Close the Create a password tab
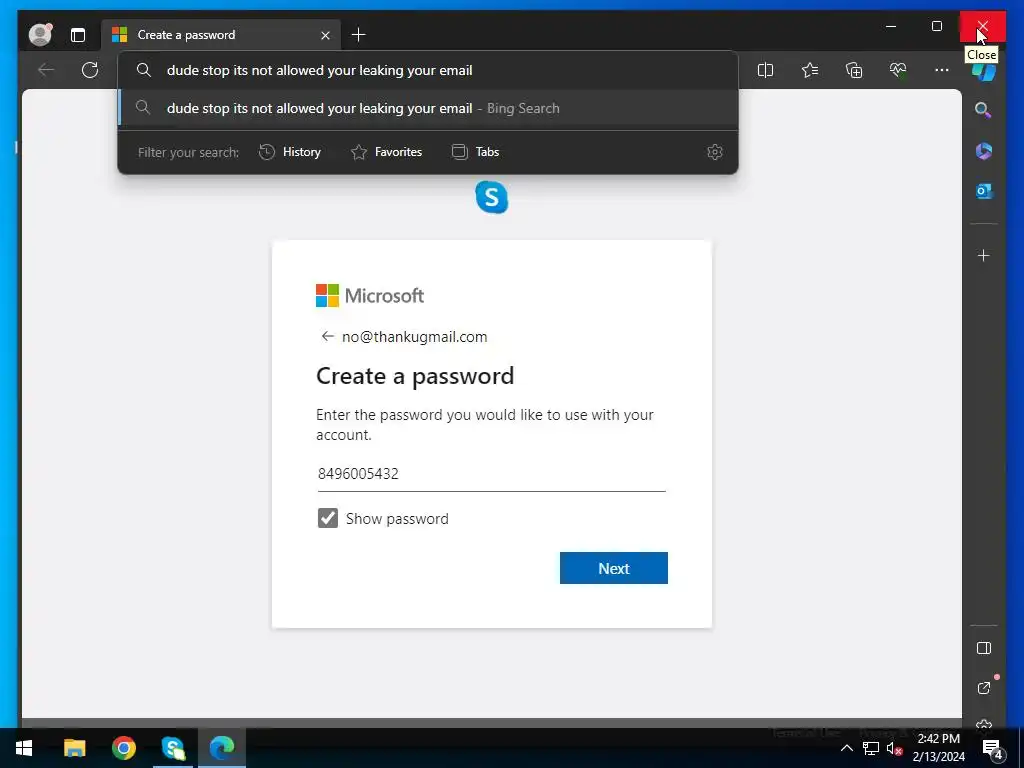Screen dimensions: 1024x768 click(x=325, y=35)
